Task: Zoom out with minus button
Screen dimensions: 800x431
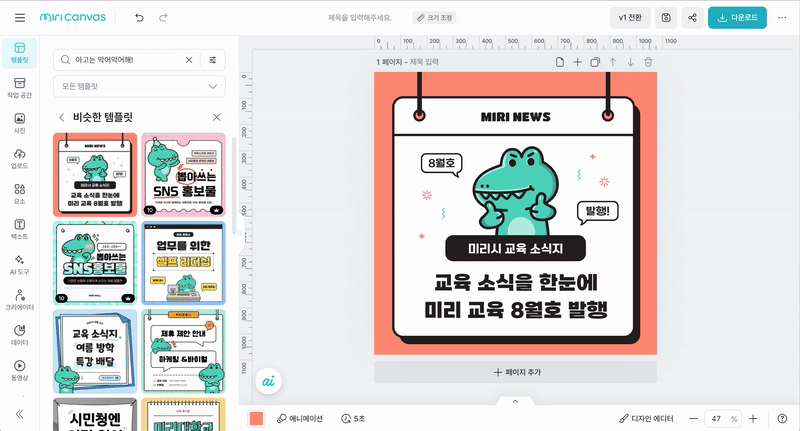Action: pos(693,419)
